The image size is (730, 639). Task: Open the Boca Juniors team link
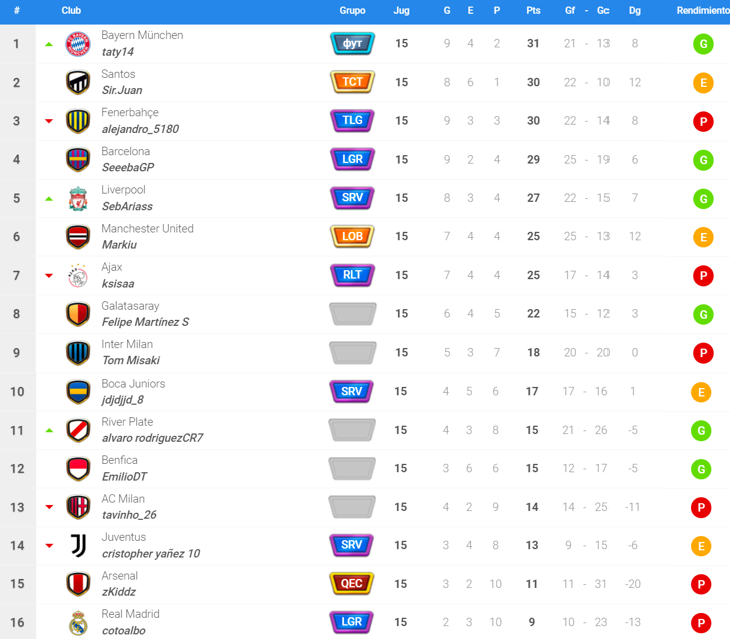point(133,384)
